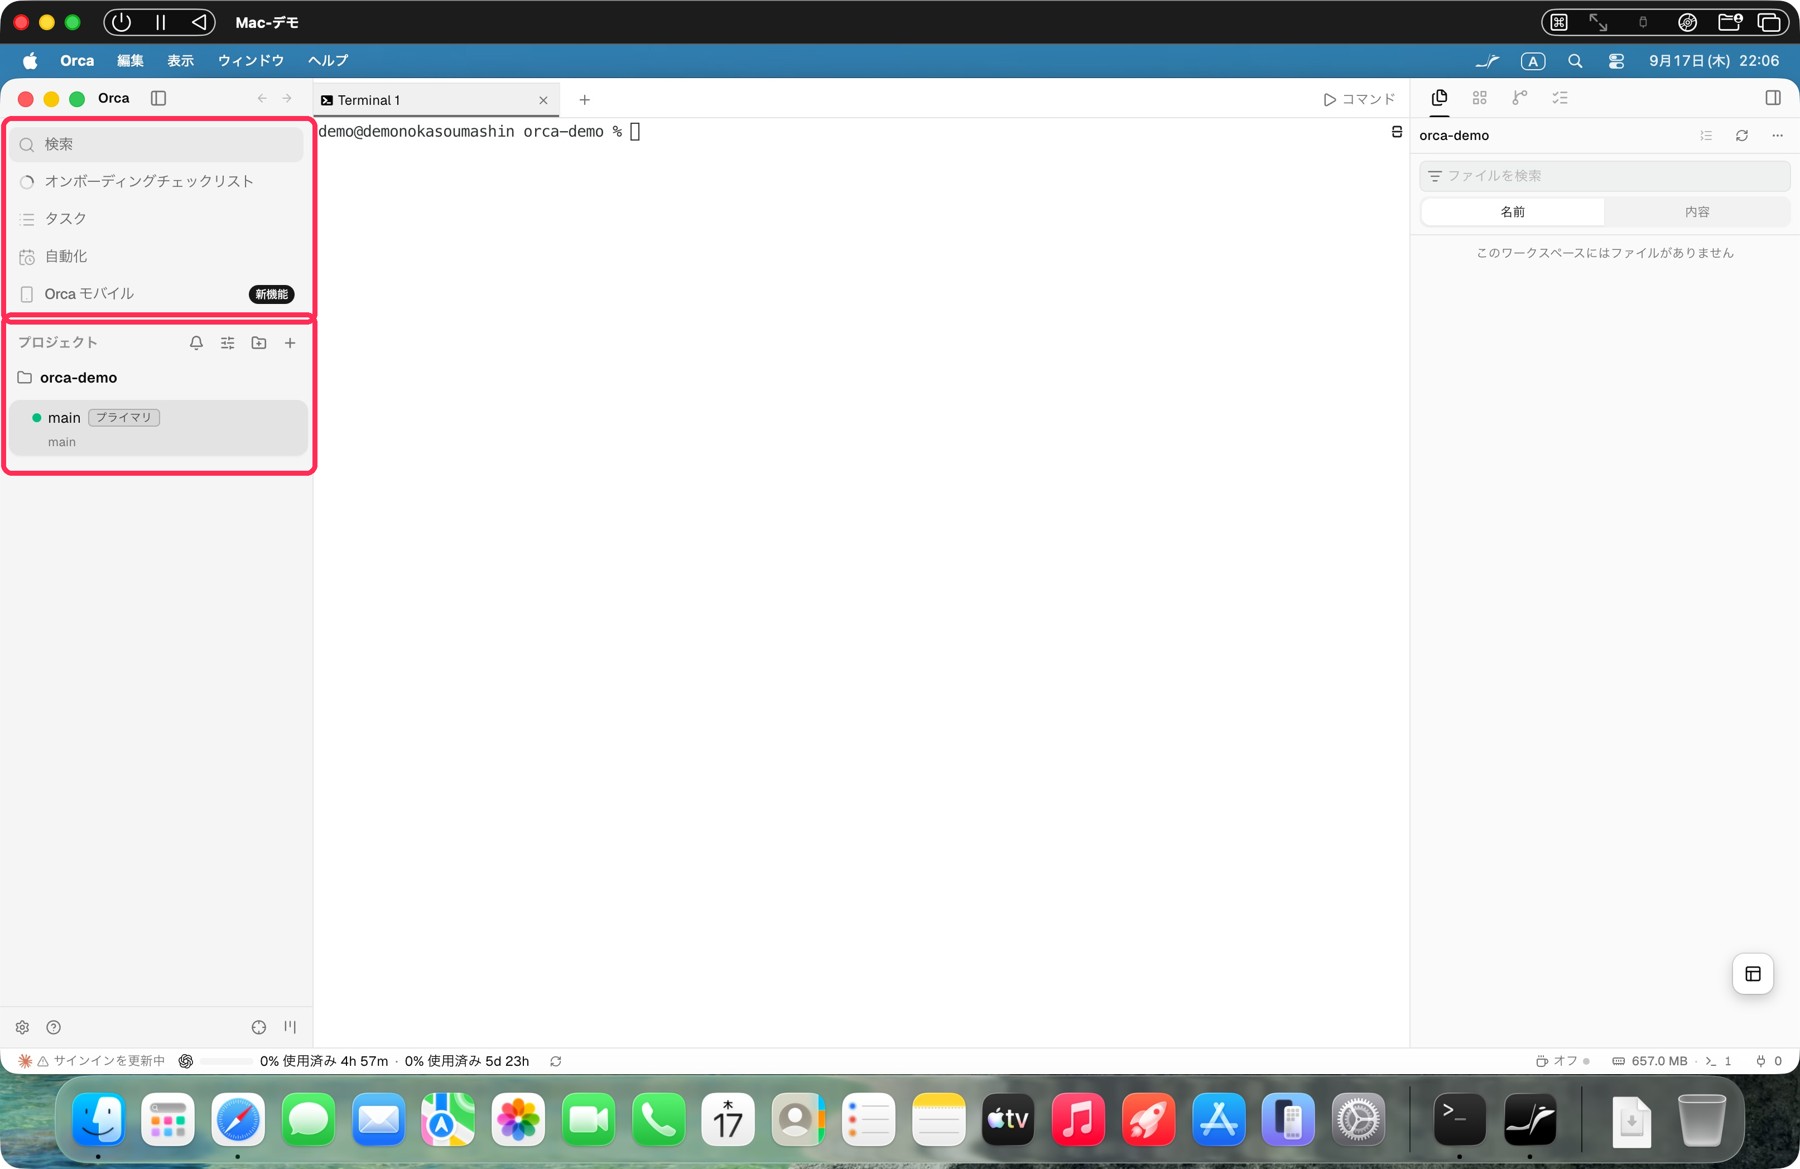Toggle the right sidebar panel icon

[x=1773, y=98]
